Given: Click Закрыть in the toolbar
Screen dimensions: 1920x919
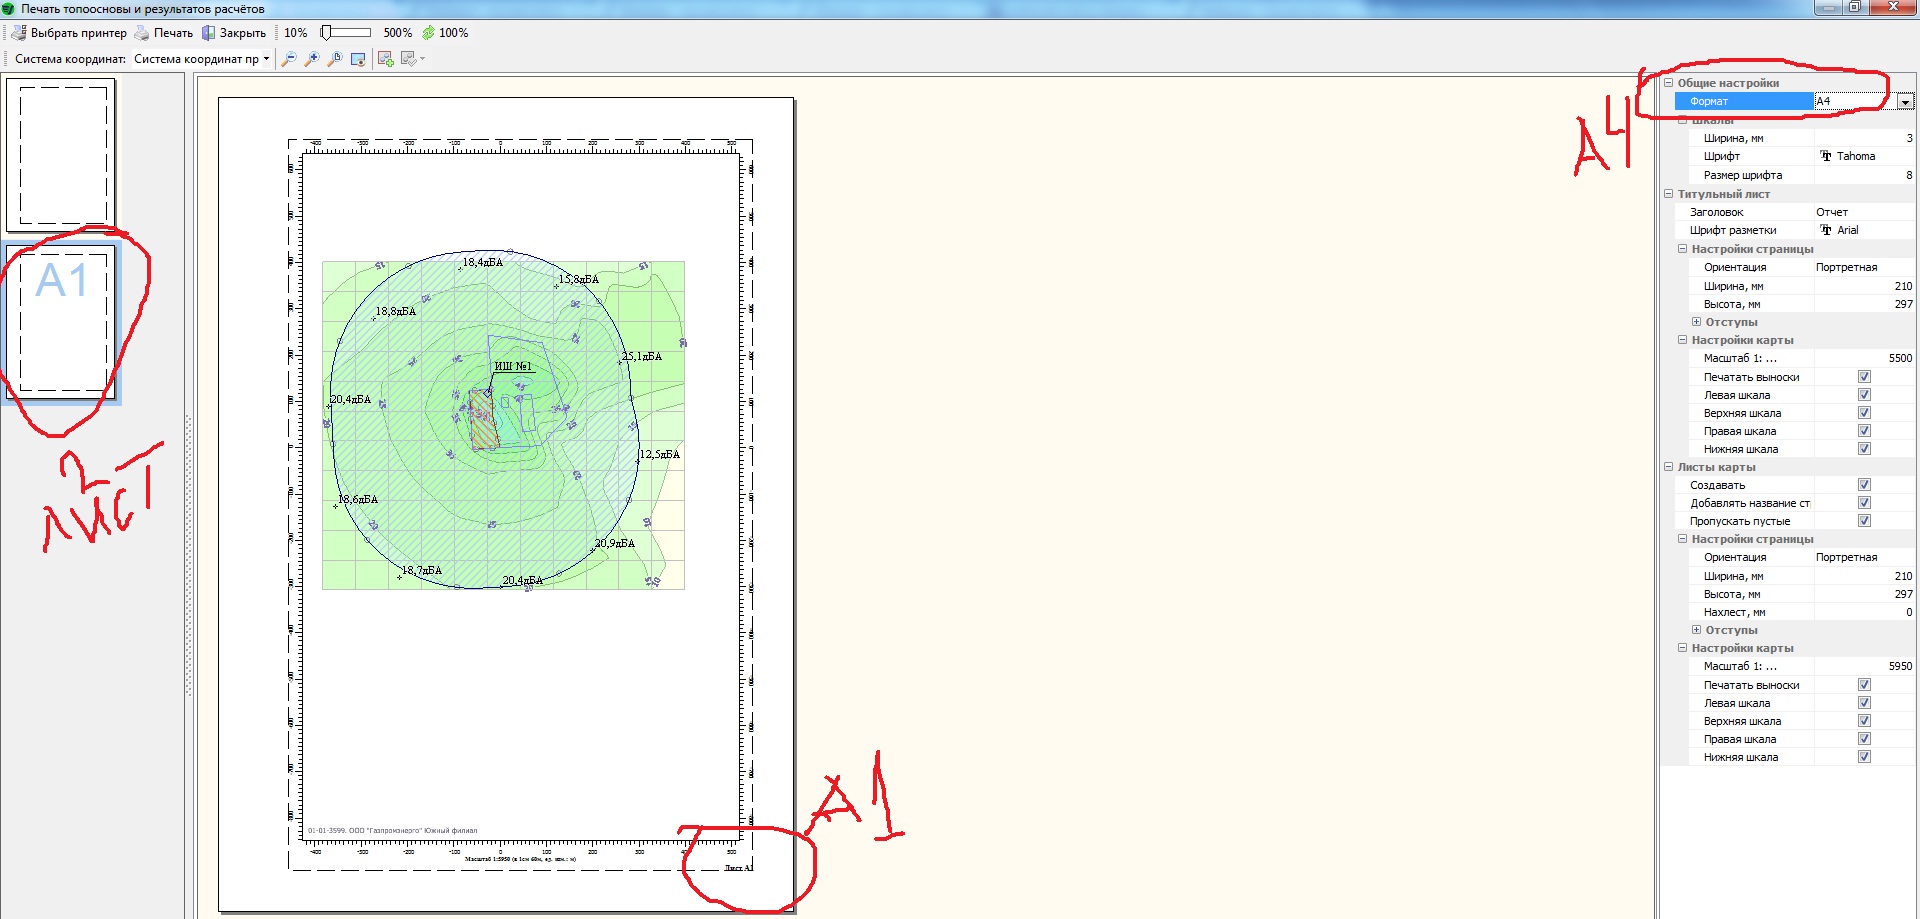Looking at the screenshot, I should tap(234, 33).
